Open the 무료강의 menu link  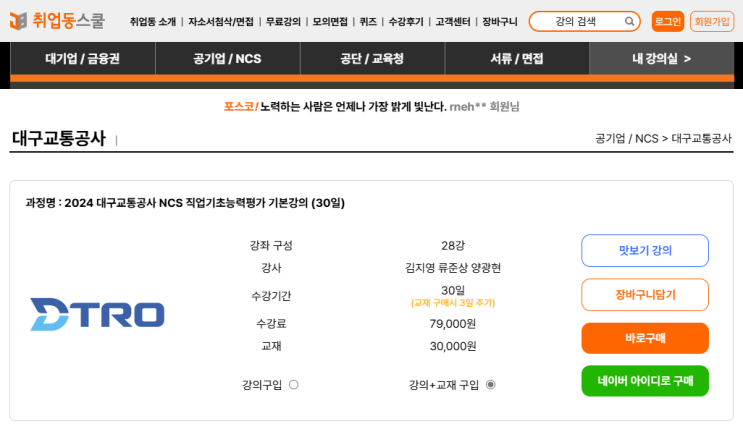tap(282, 21)
